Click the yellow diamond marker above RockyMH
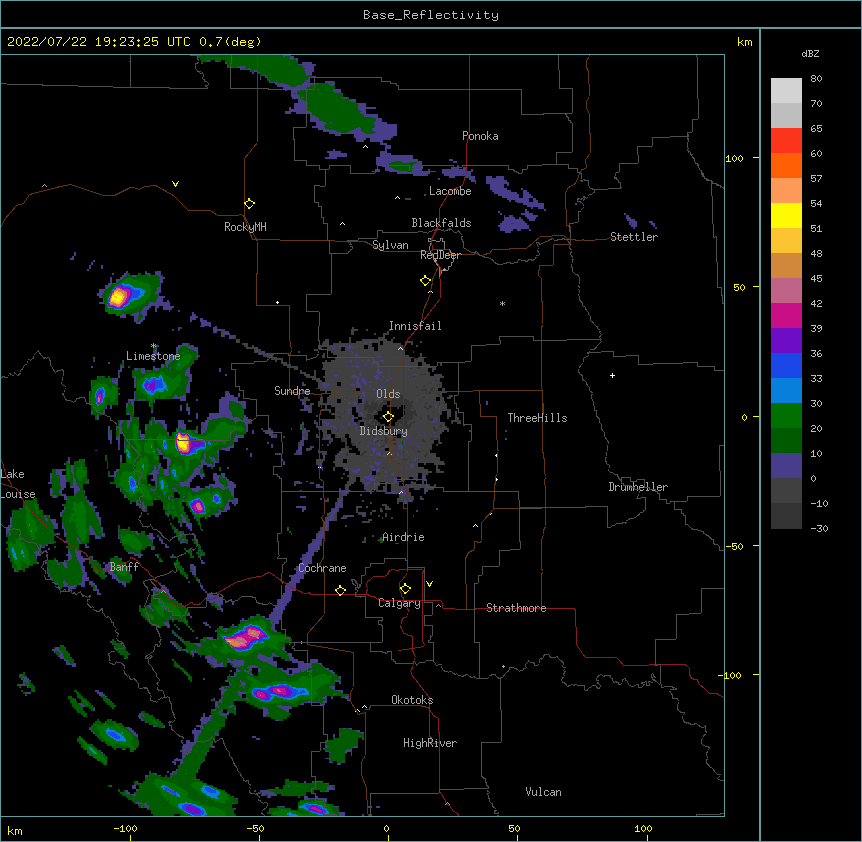 tap(249, 204)
